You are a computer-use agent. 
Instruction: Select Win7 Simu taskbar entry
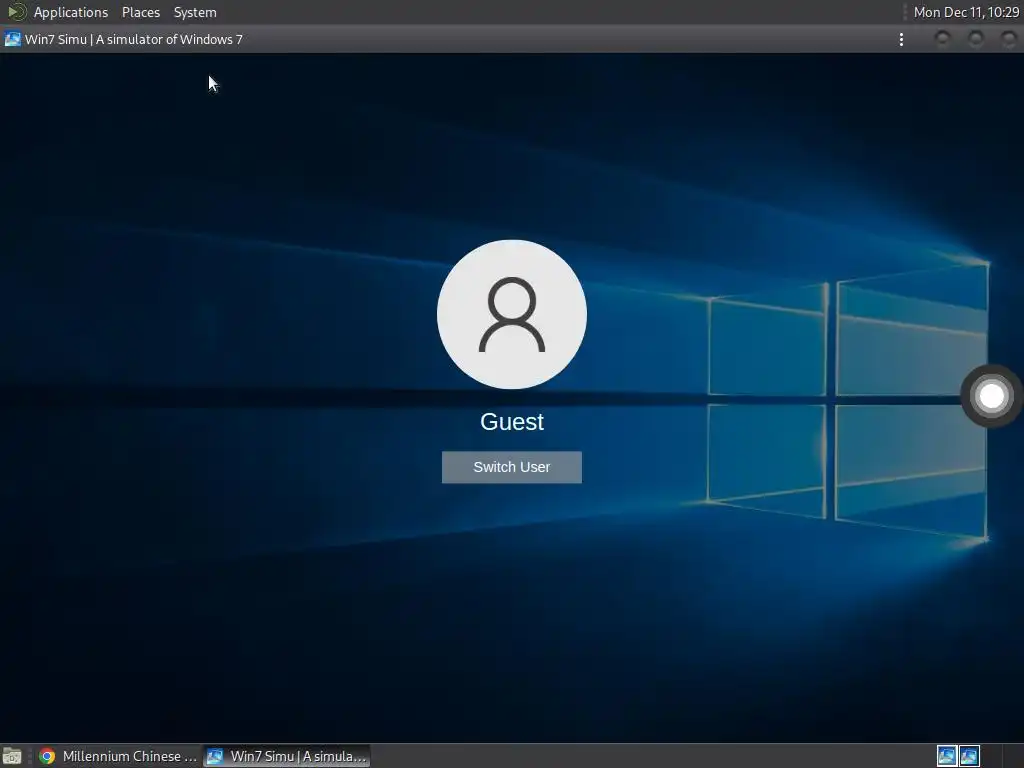pyautogui.click(x=287, y=756)
